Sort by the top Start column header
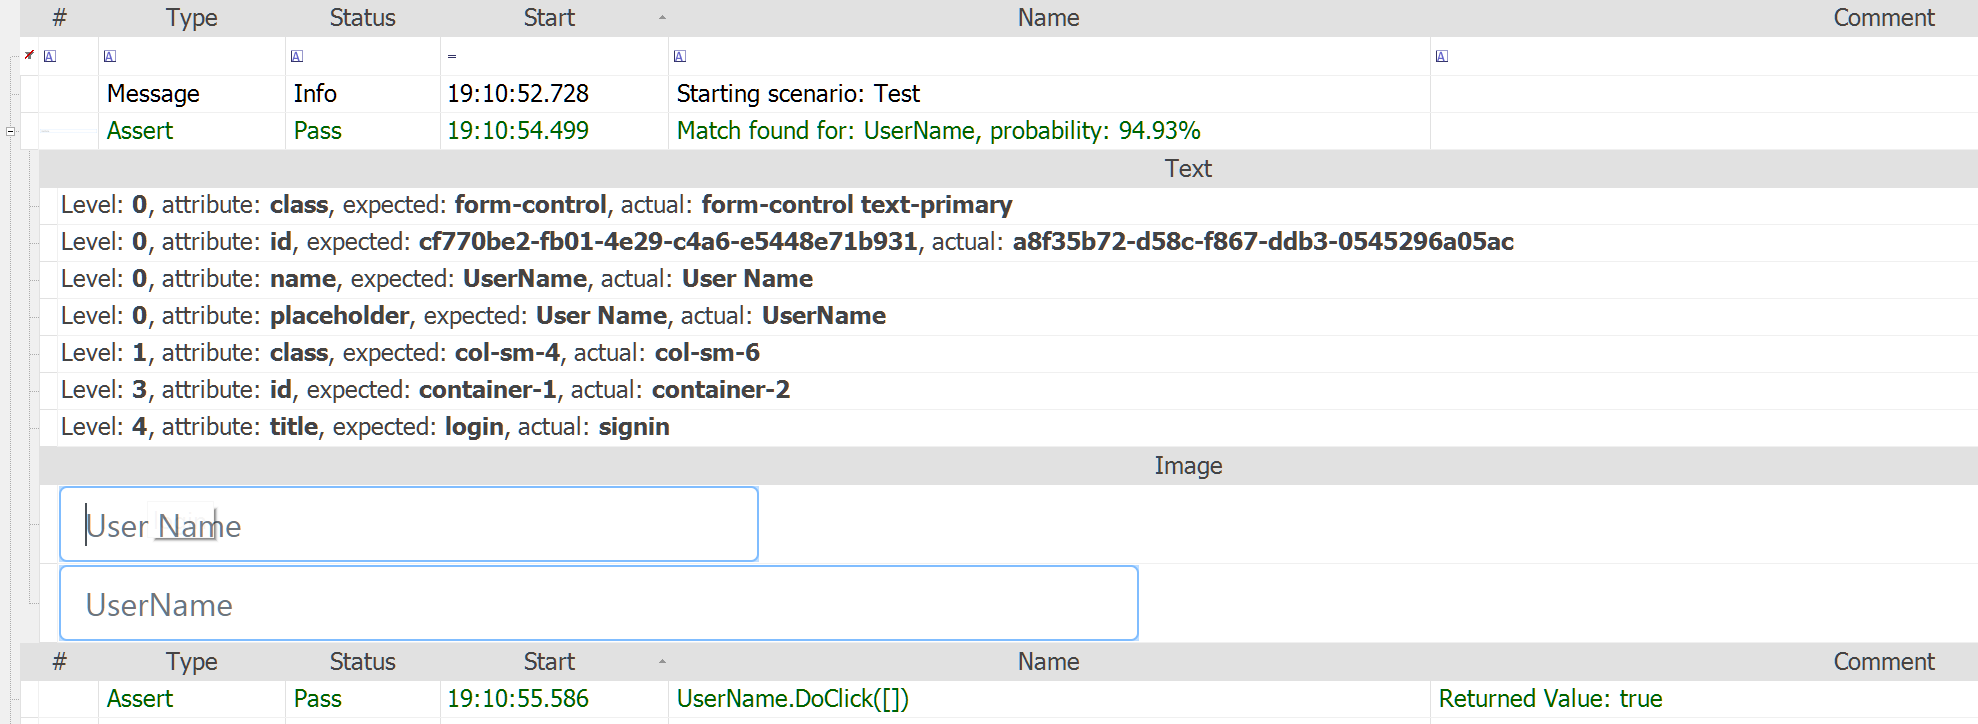Image resolution: width=1978 pixels, height=724 pixels. point(549,18)
